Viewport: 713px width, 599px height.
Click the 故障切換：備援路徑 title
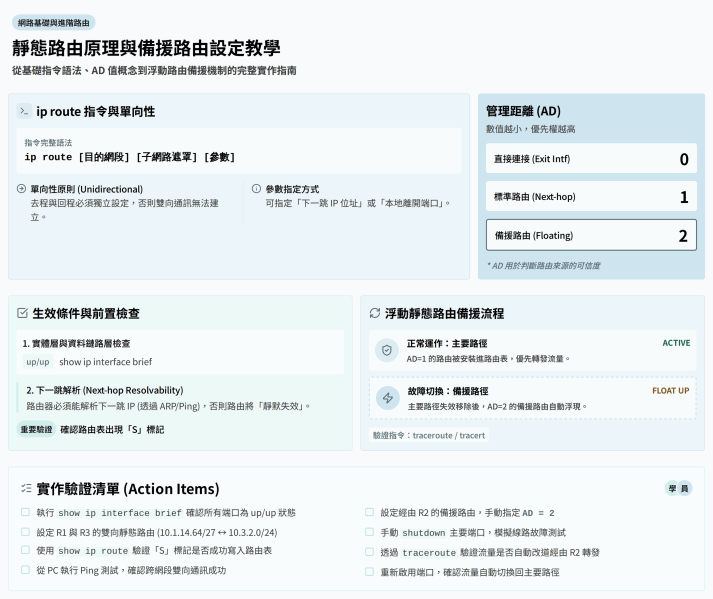click(x=448, y=391)
